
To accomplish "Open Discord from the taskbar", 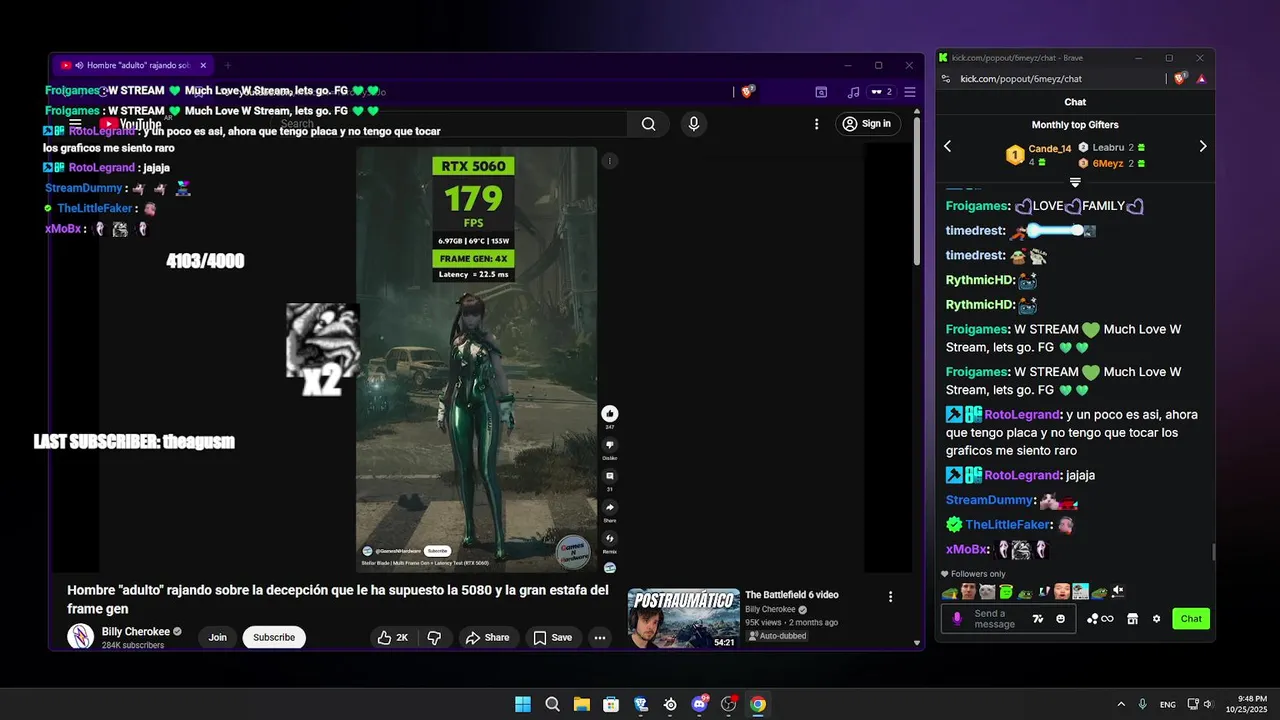I will pyautogui.click(x=699, y=704).
